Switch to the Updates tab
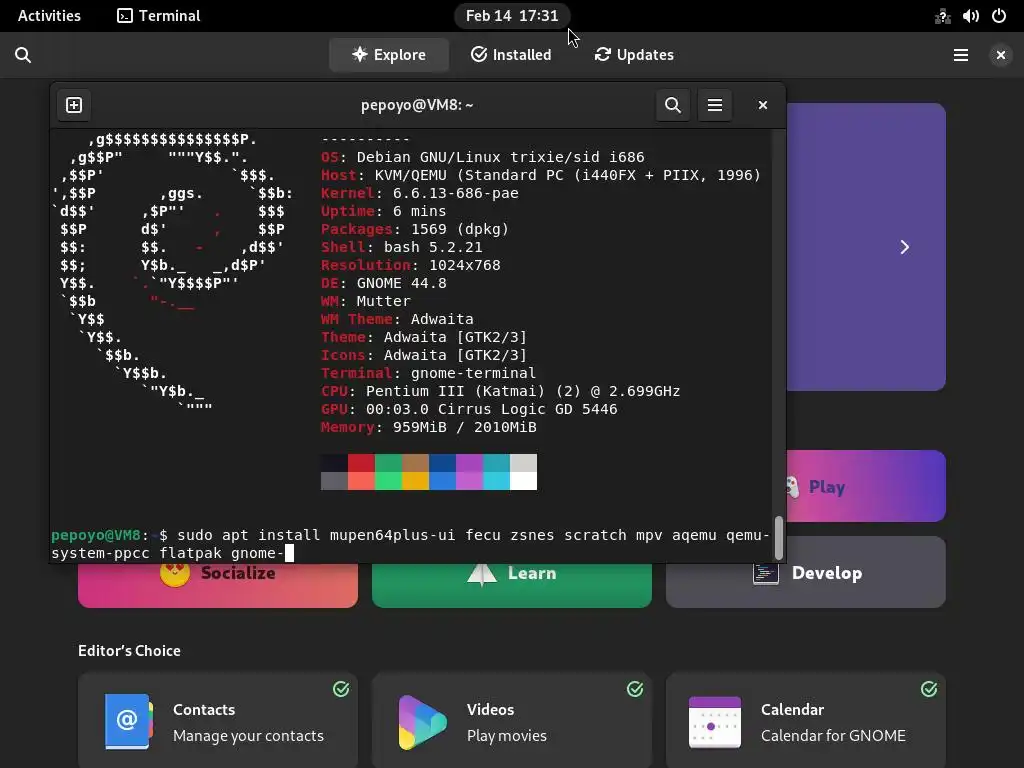1024x768 pixels. point(634,55)
